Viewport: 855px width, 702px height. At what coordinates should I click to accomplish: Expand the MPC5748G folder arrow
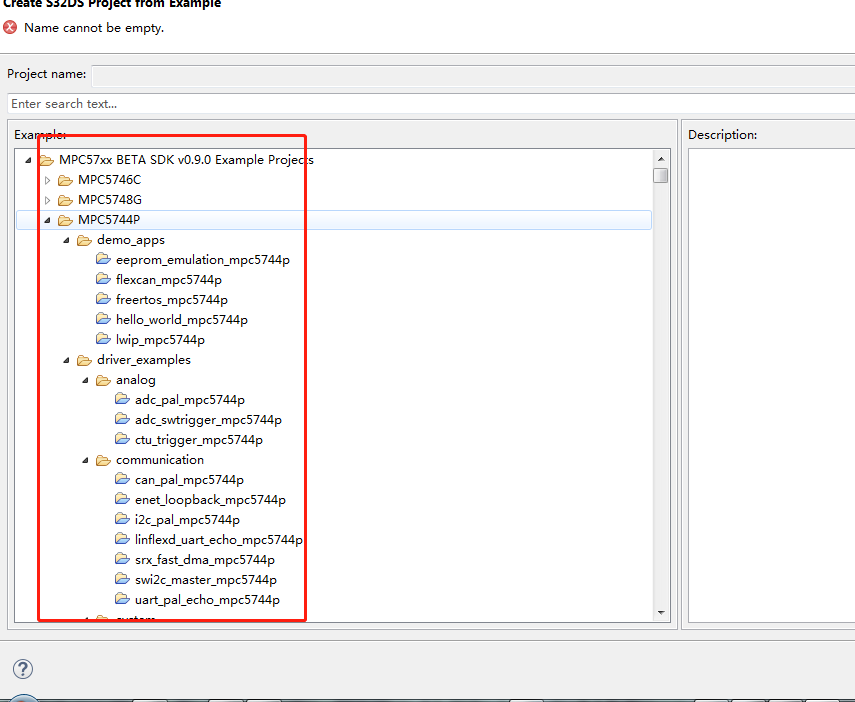click(47, 200)
